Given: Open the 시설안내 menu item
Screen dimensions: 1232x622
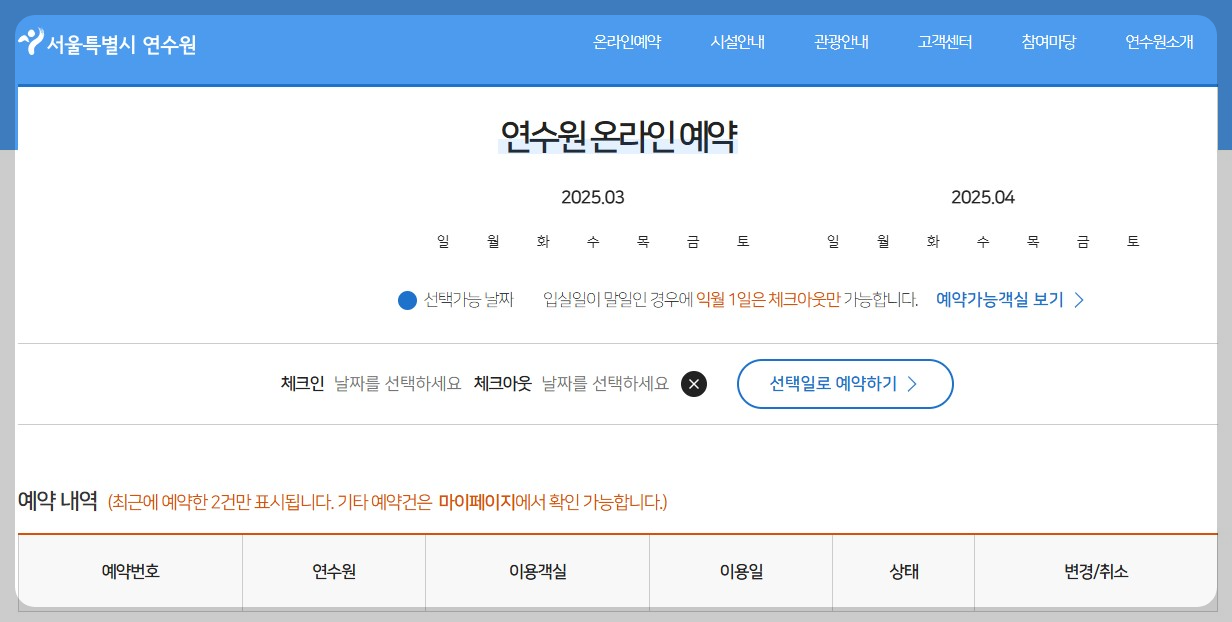Looking at the screenshot, I should pos(736,42).
